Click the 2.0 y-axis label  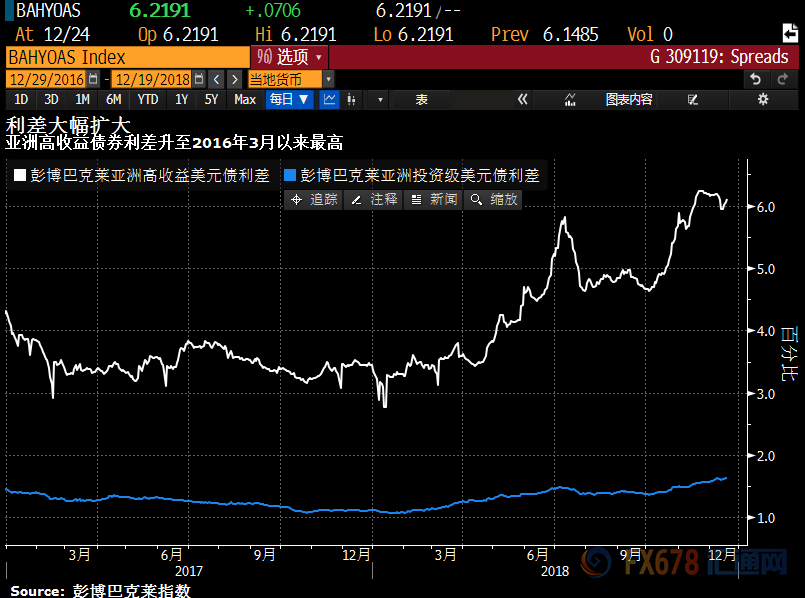pos(766,456)
